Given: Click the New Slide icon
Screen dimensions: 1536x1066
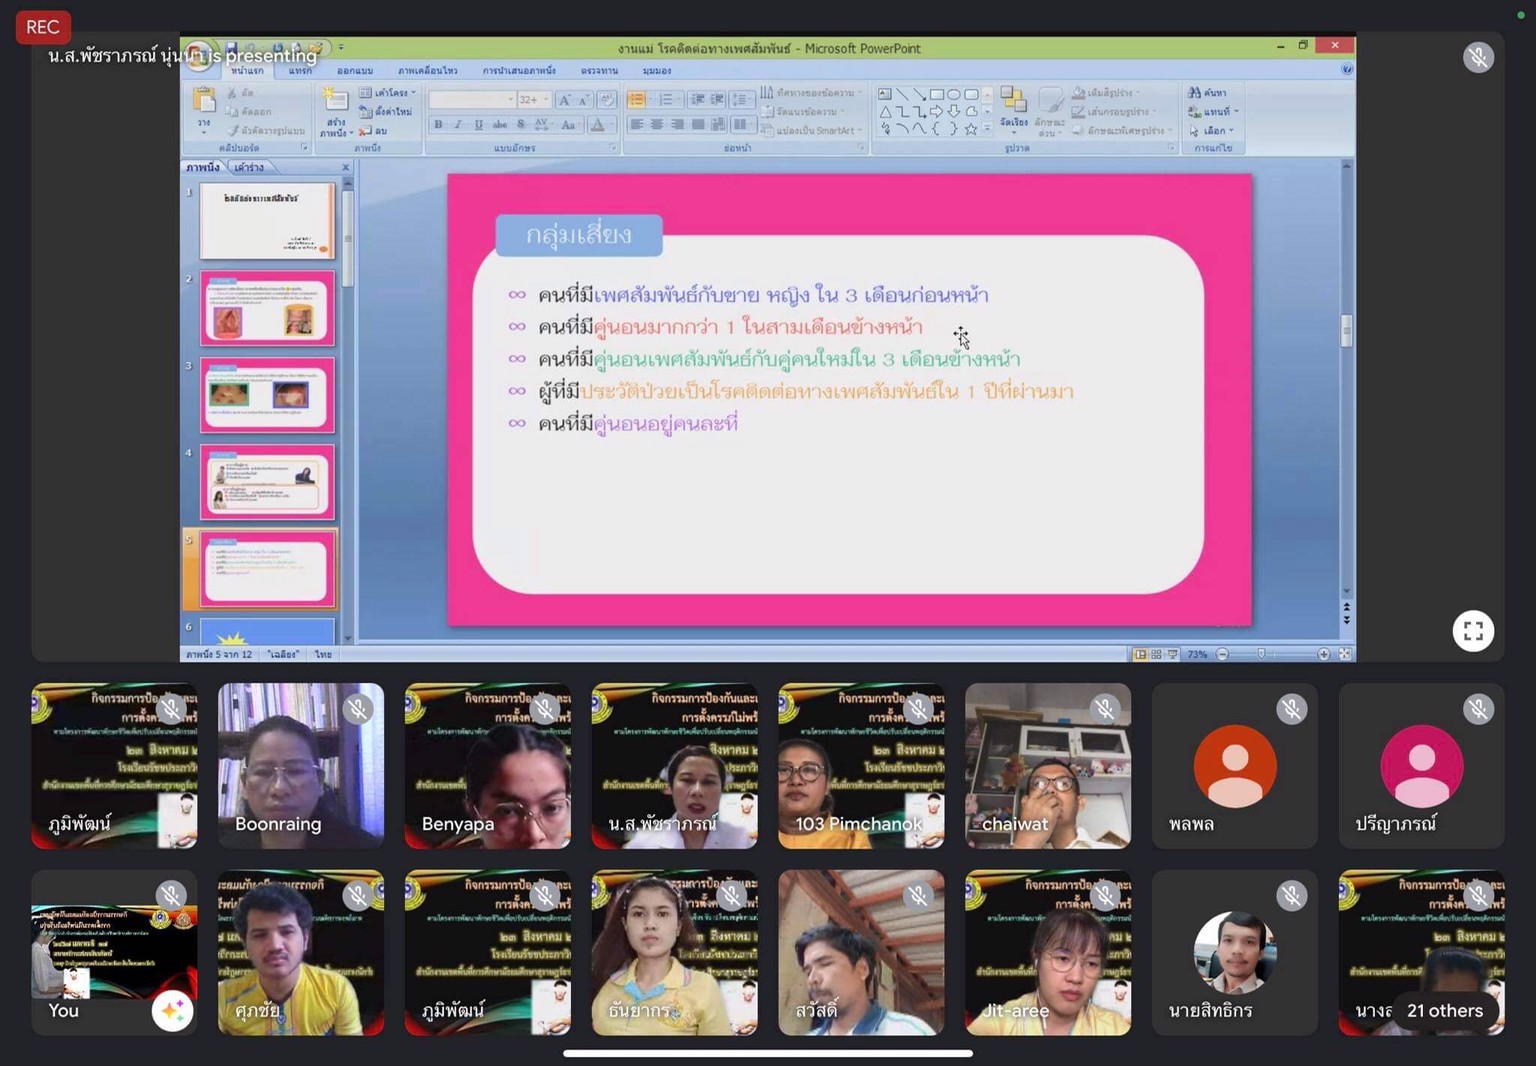Looking at the screenshot, I should coord(335,103).
